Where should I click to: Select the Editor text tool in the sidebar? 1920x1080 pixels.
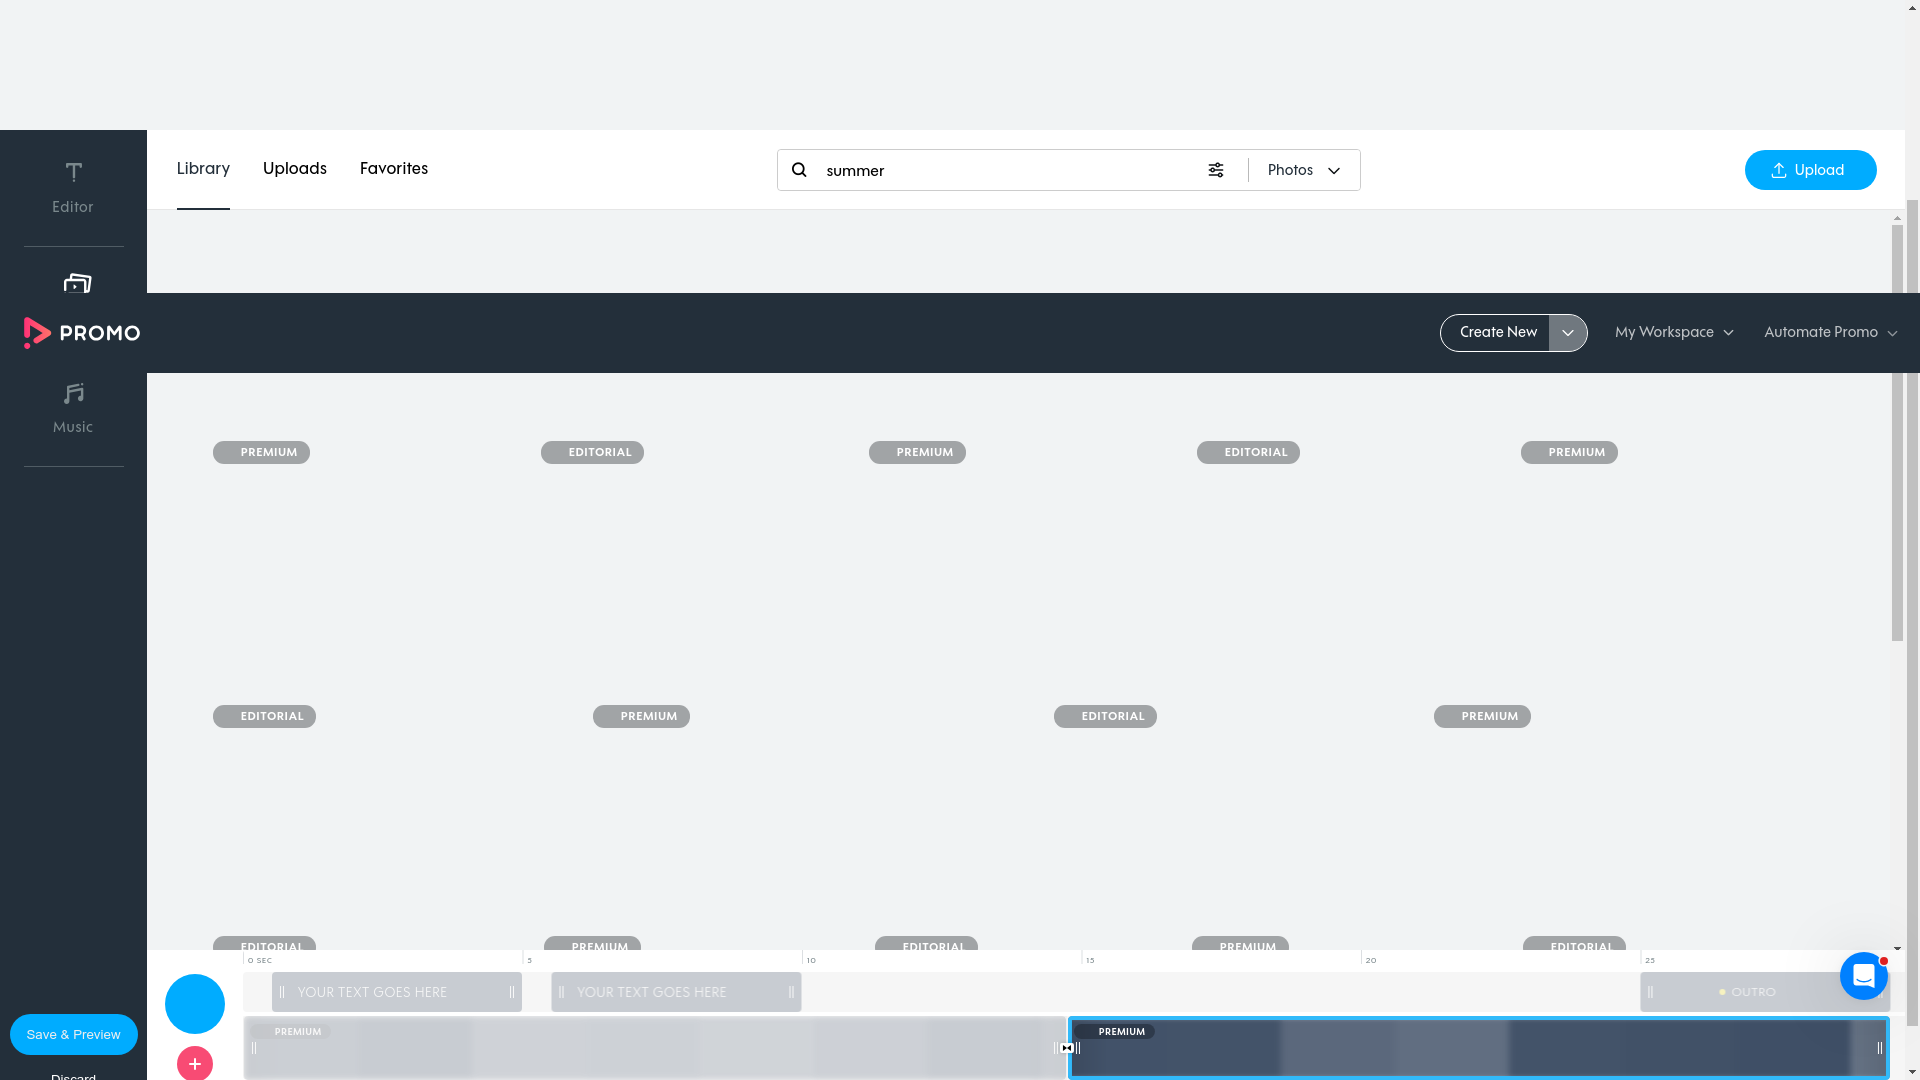pos(73,186)
